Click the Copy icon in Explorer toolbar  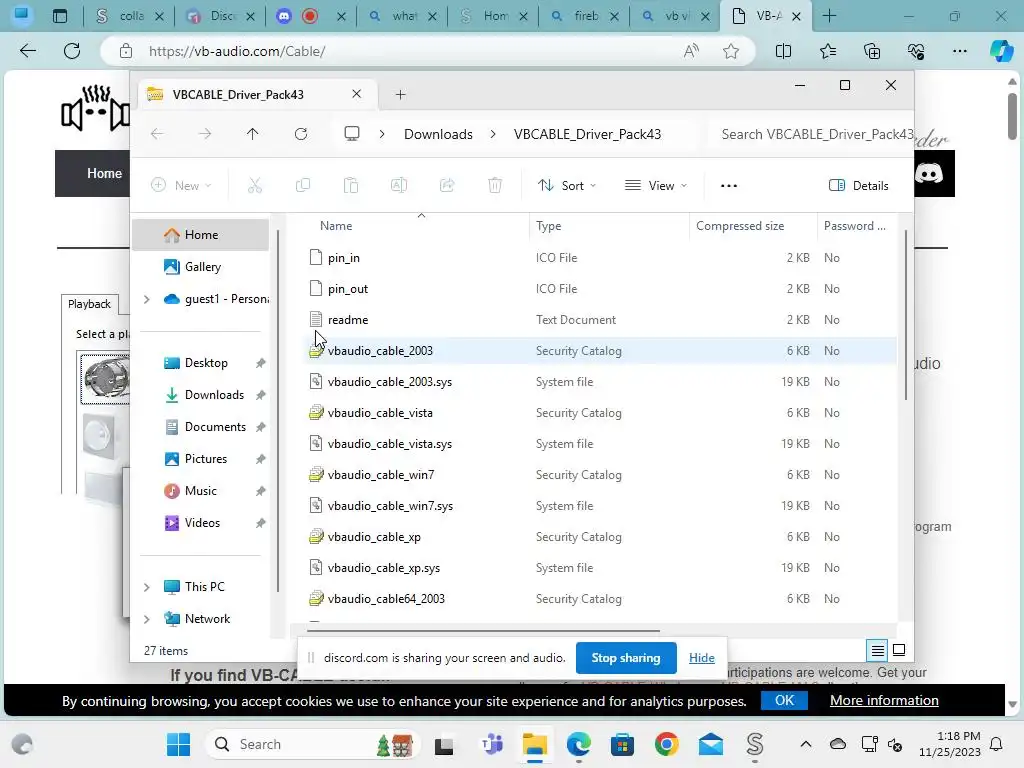[x=302, y=185]
